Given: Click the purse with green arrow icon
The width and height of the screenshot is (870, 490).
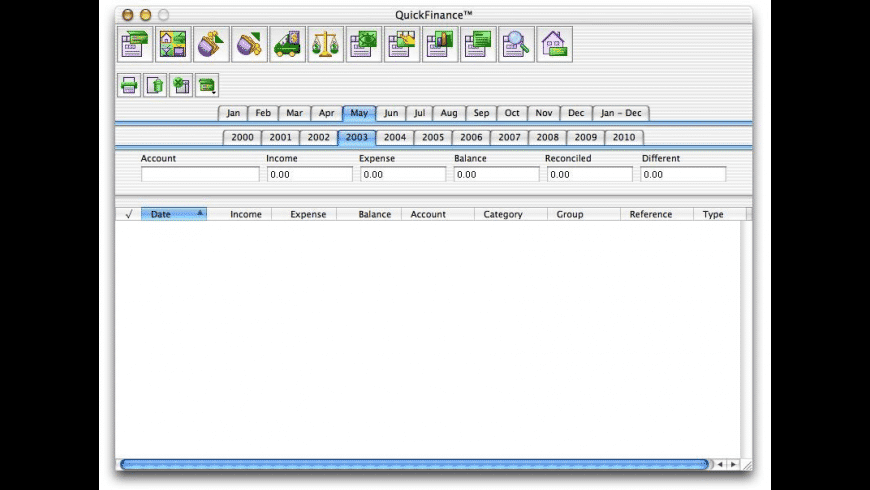Looking at the screenshot, I should [x=211, y=45].
